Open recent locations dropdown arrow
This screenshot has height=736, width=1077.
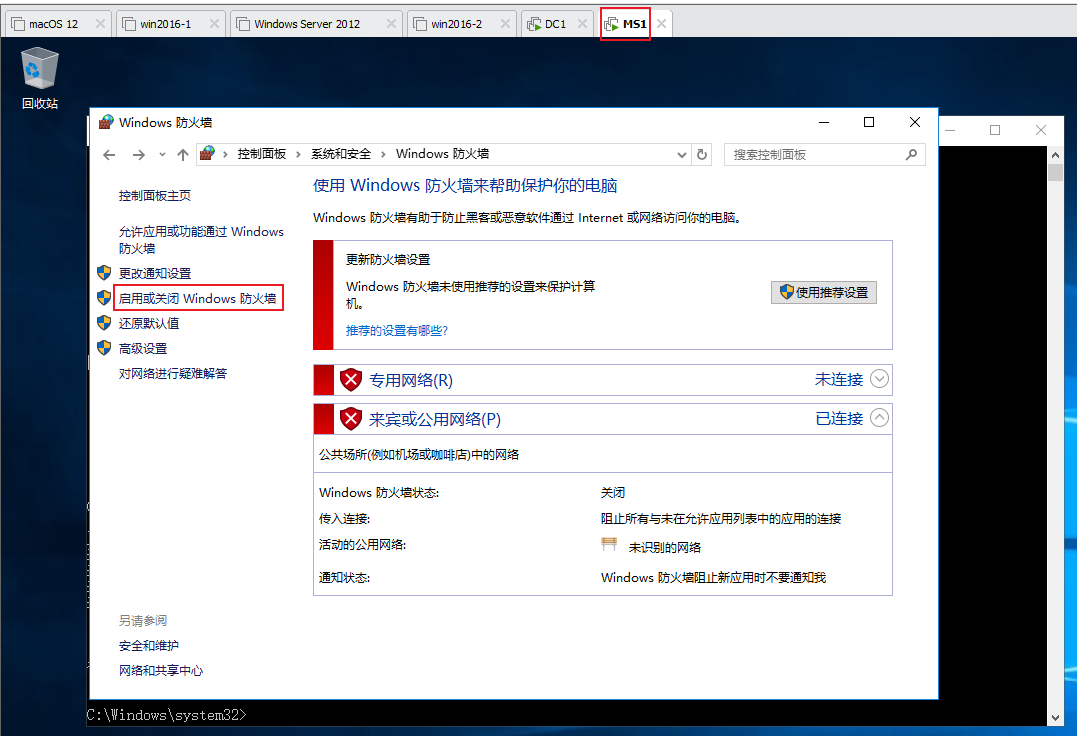162,154
